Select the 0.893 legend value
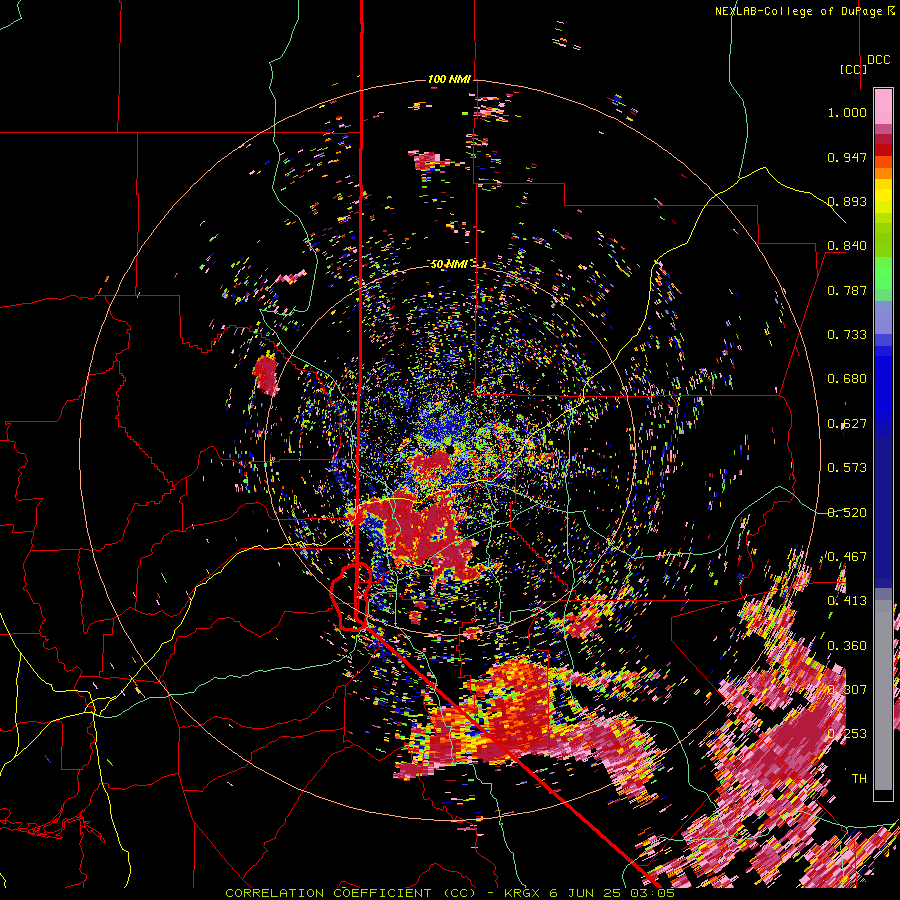Screen dimensions: 900x900 point(847,201)
